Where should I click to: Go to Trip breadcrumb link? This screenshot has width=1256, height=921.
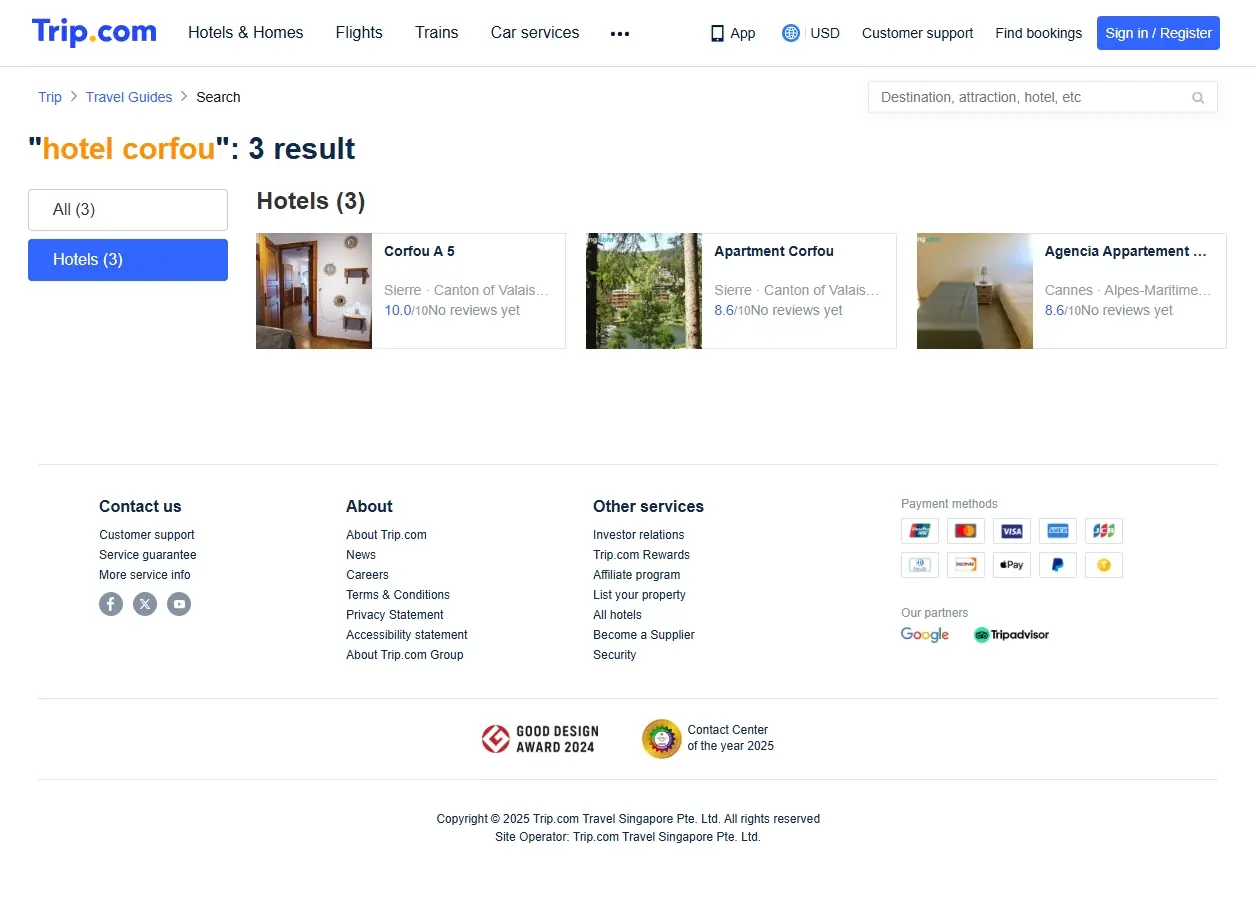coord(50,97)
